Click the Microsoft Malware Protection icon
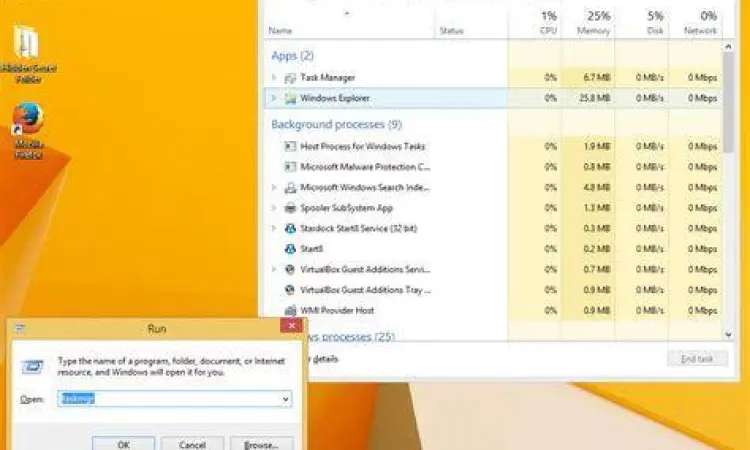Image resolution: width=750 pixels, height=450 pixels. pos(290,167)
